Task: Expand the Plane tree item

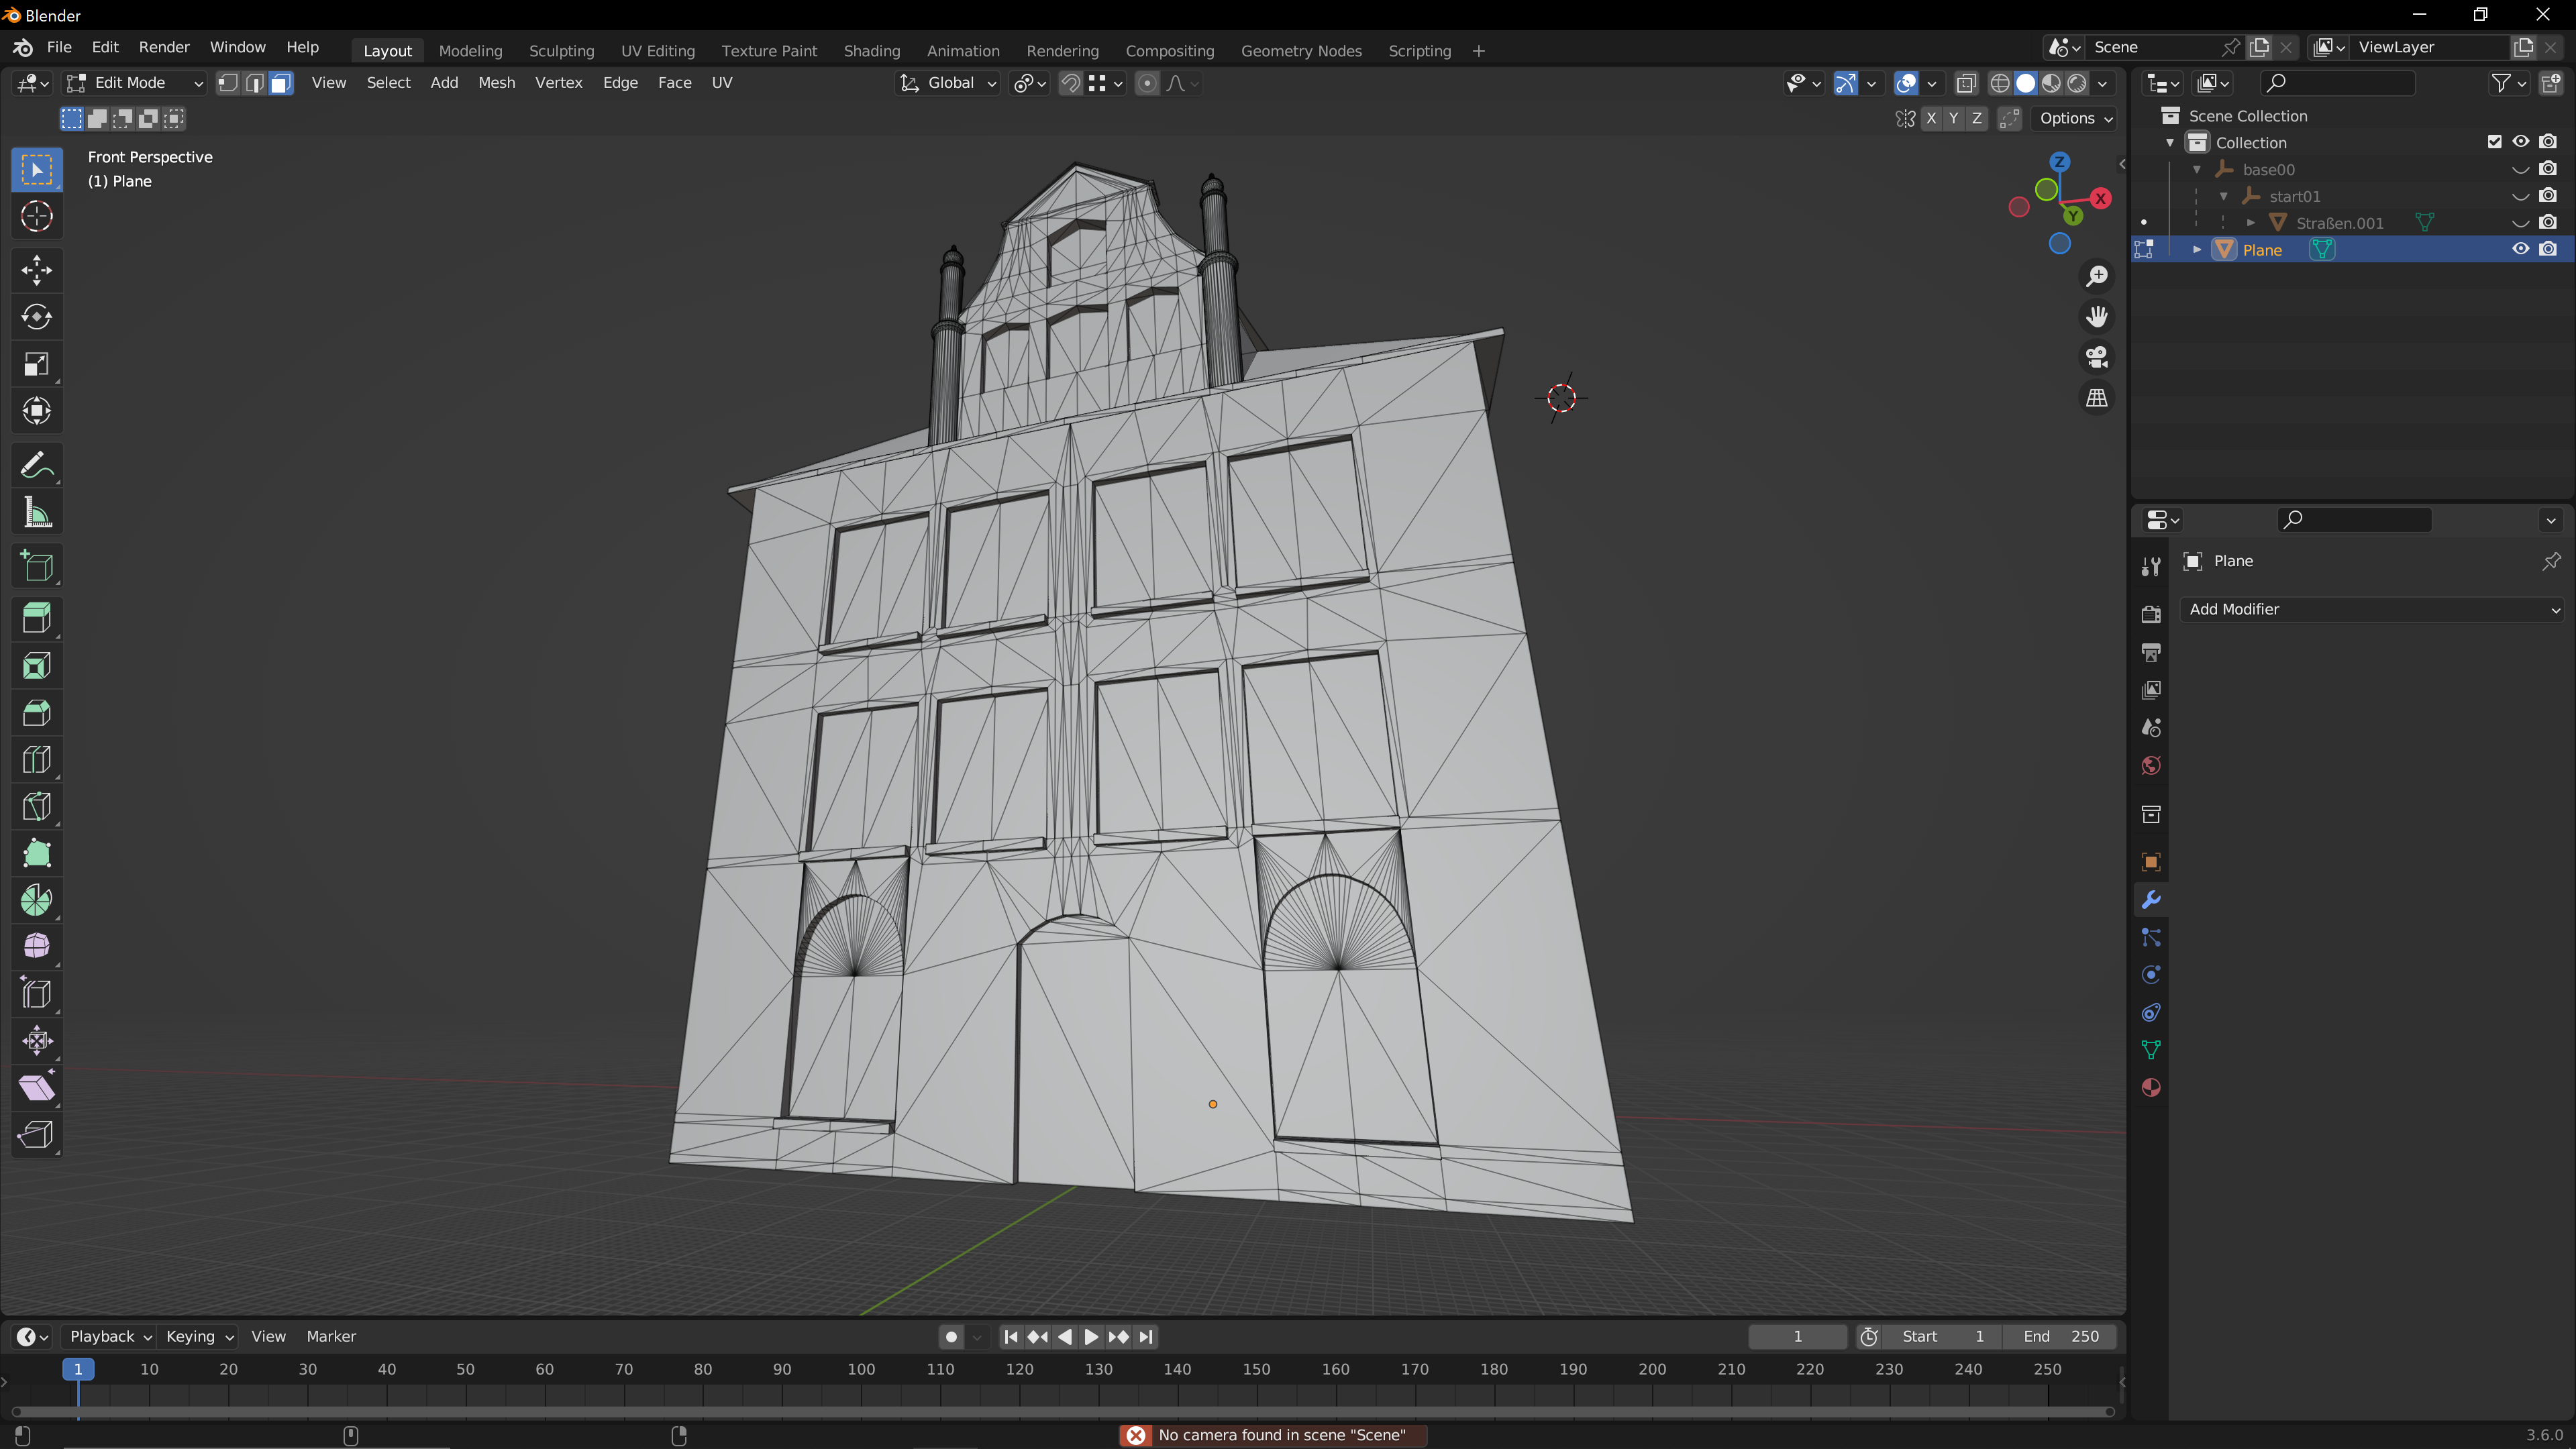Action: click(x=2197, y=249)
